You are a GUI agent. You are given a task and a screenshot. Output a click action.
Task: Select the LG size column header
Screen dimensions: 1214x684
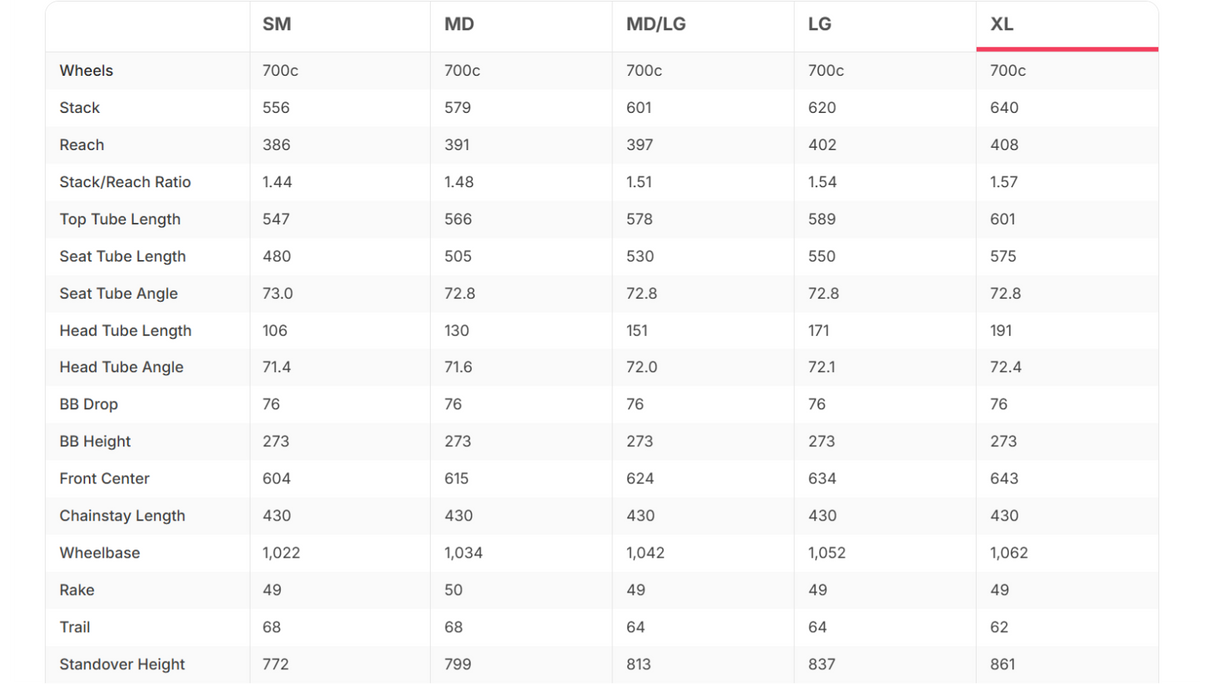820,24
